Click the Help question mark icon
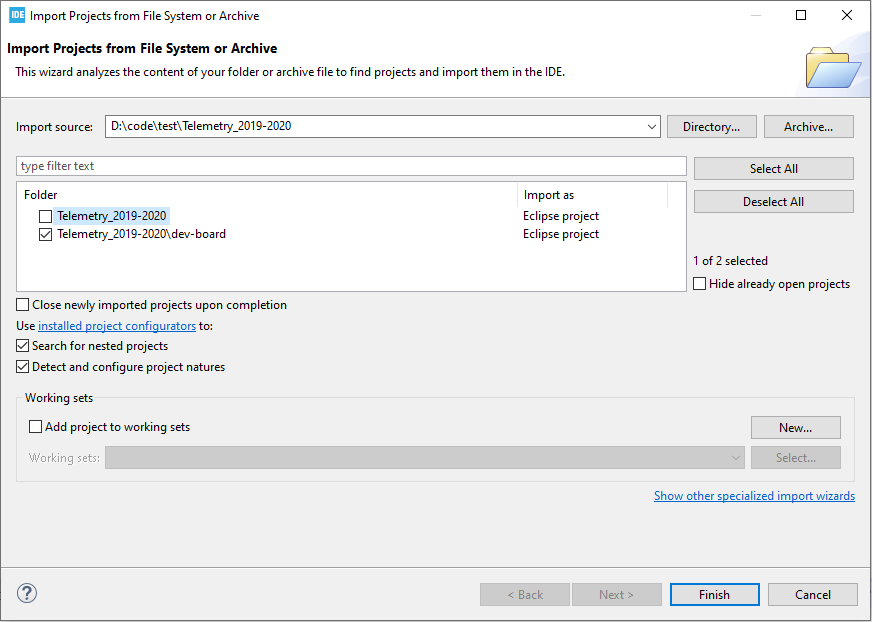Viewport: 872px width, 622px height. [x=27, y=593]
